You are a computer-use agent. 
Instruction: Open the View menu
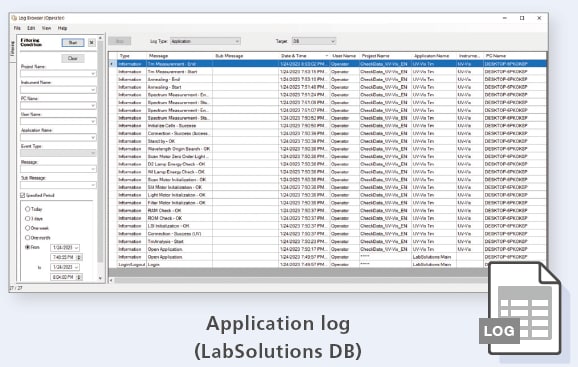[x=46, y=28]
